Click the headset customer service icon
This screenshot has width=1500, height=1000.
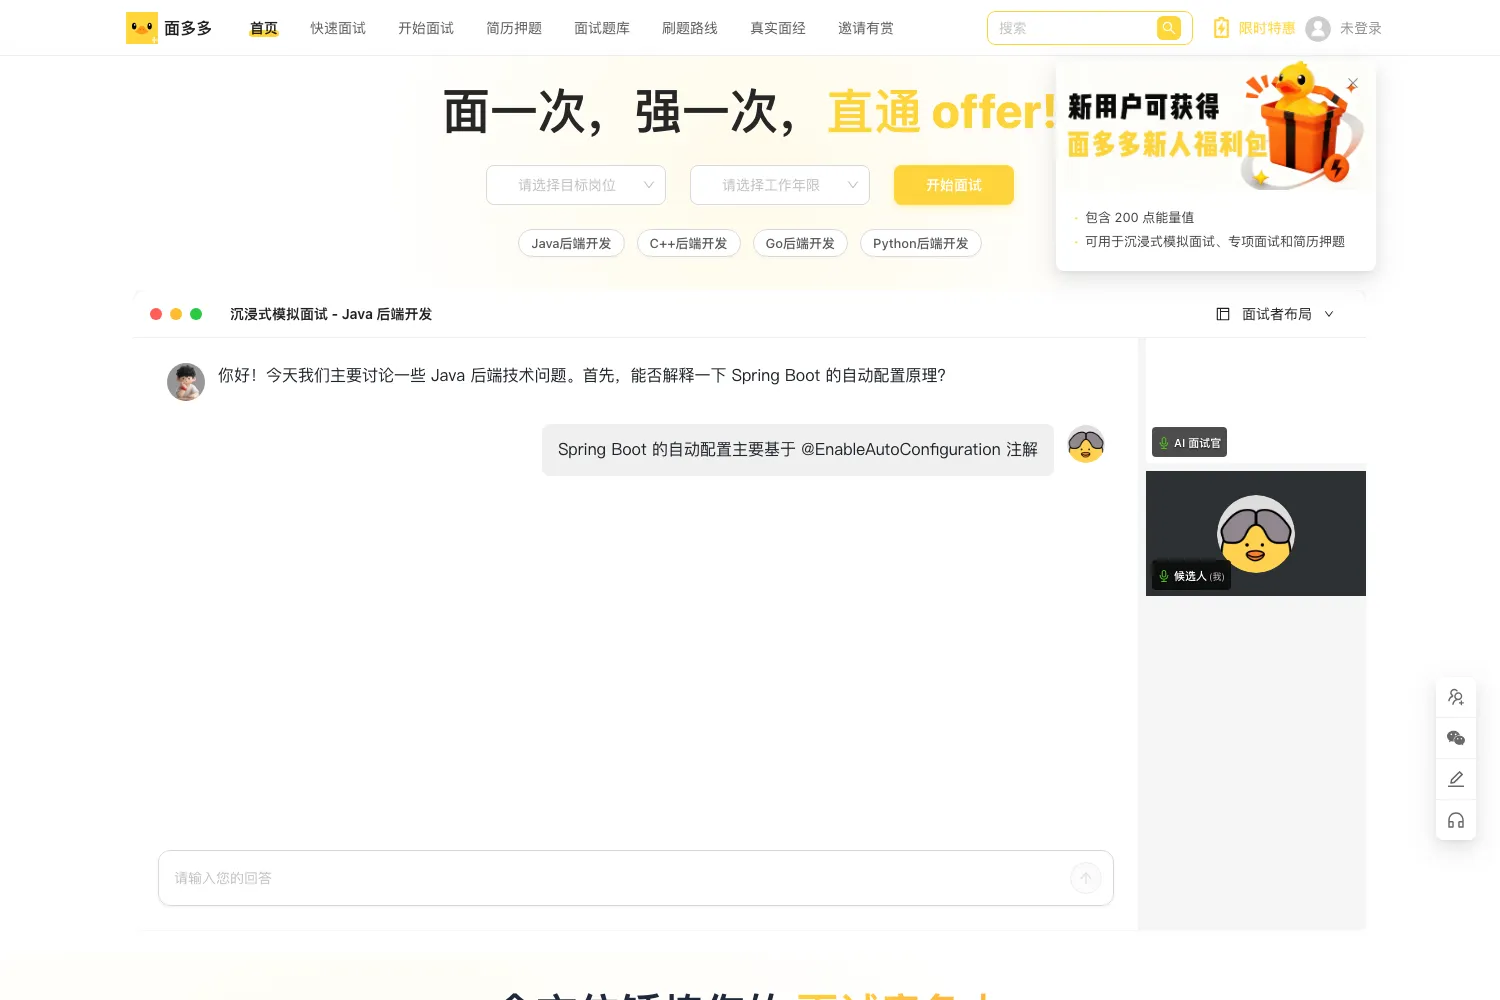[x=1456, y=820]
